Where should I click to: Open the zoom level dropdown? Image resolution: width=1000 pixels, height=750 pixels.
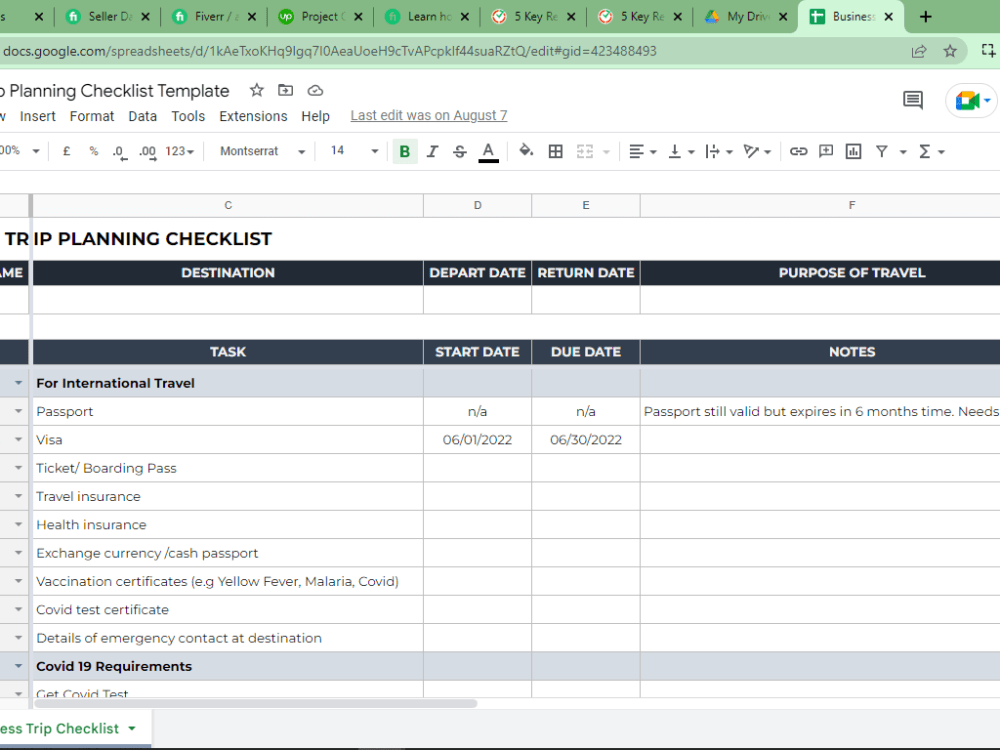[x=20, y=151]
